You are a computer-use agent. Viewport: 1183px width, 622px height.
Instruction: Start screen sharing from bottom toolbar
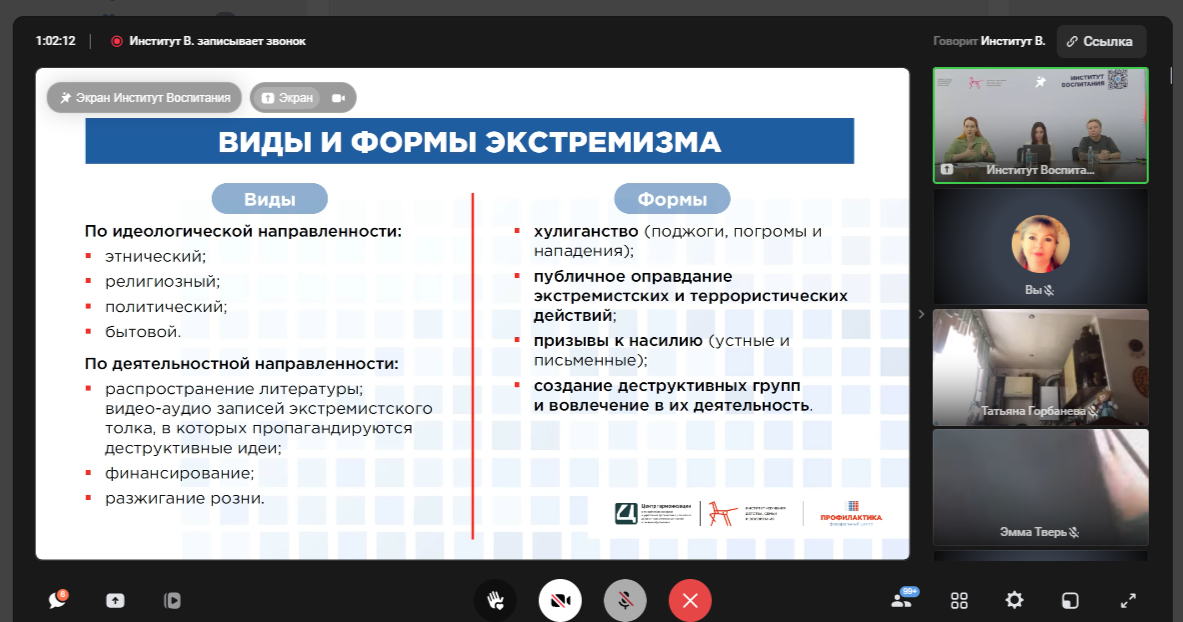(x=115, y=600)
